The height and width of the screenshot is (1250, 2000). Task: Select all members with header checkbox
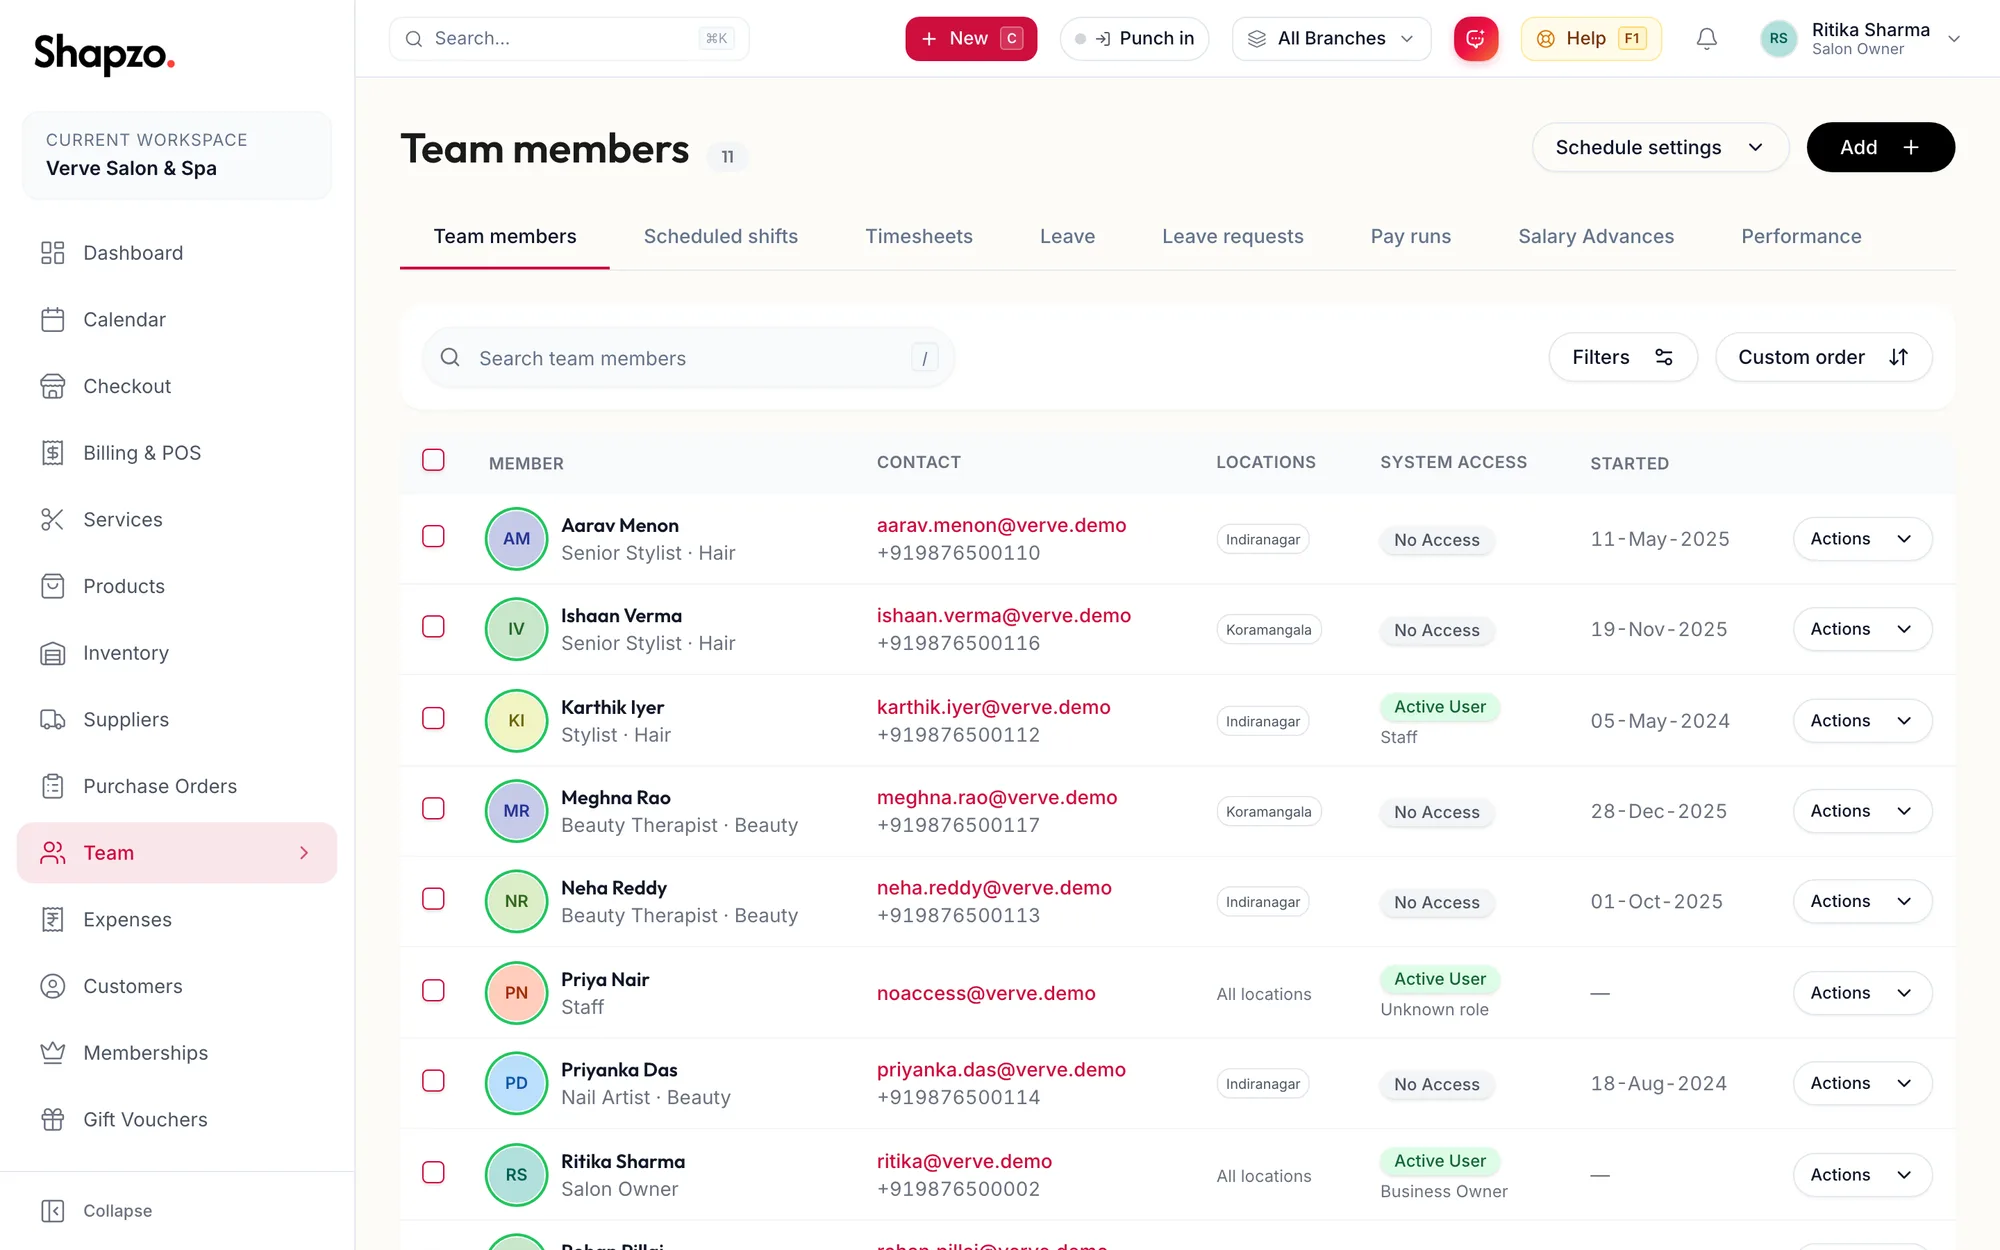pos(433,460)
